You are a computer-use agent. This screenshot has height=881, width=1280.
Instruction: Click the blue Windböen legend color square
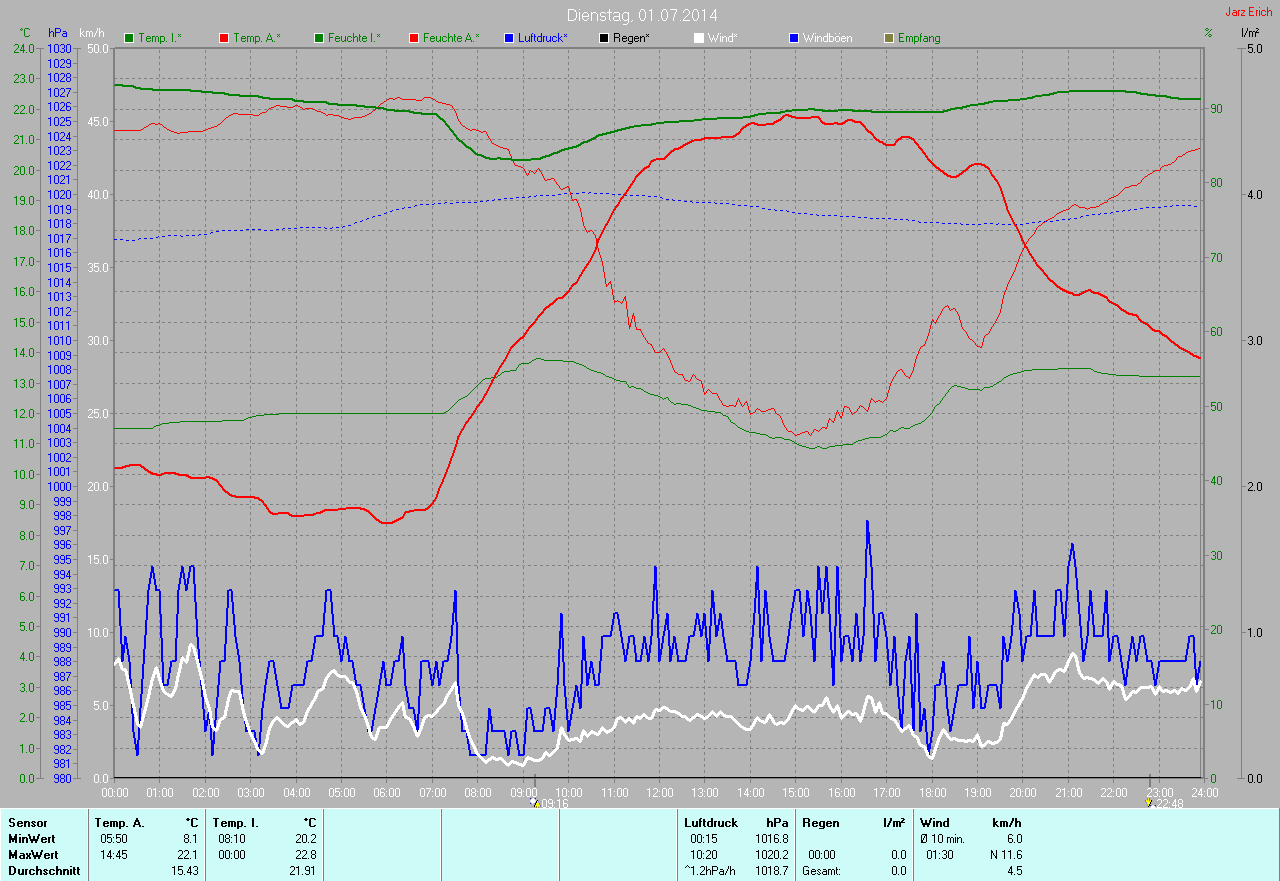coord(794,38)
